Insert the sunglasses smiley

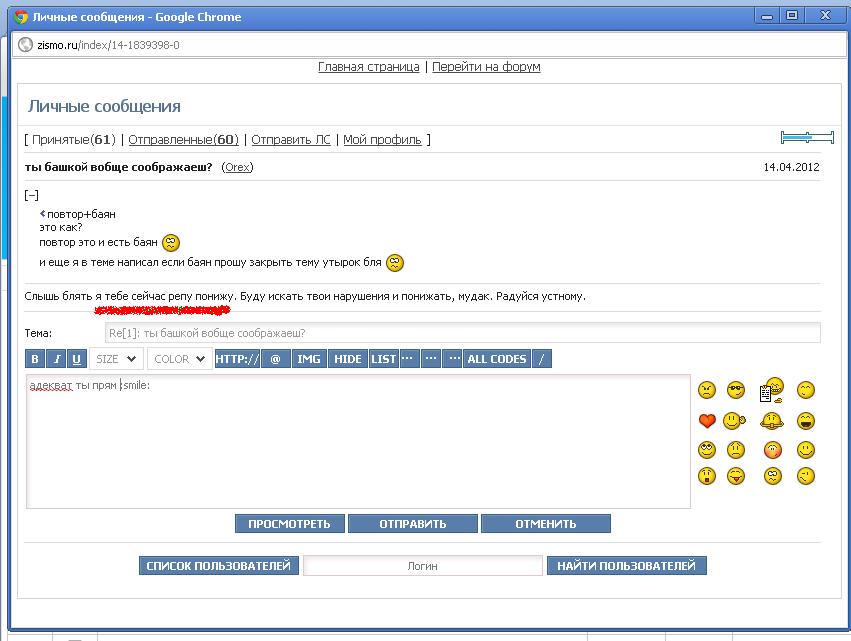pyautogui.click(x=735, y=390)
